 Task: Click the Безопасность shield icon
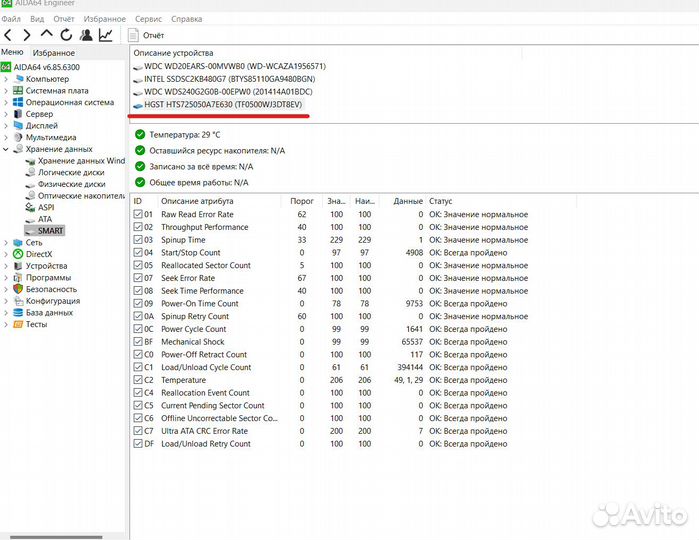coord(18,289)
